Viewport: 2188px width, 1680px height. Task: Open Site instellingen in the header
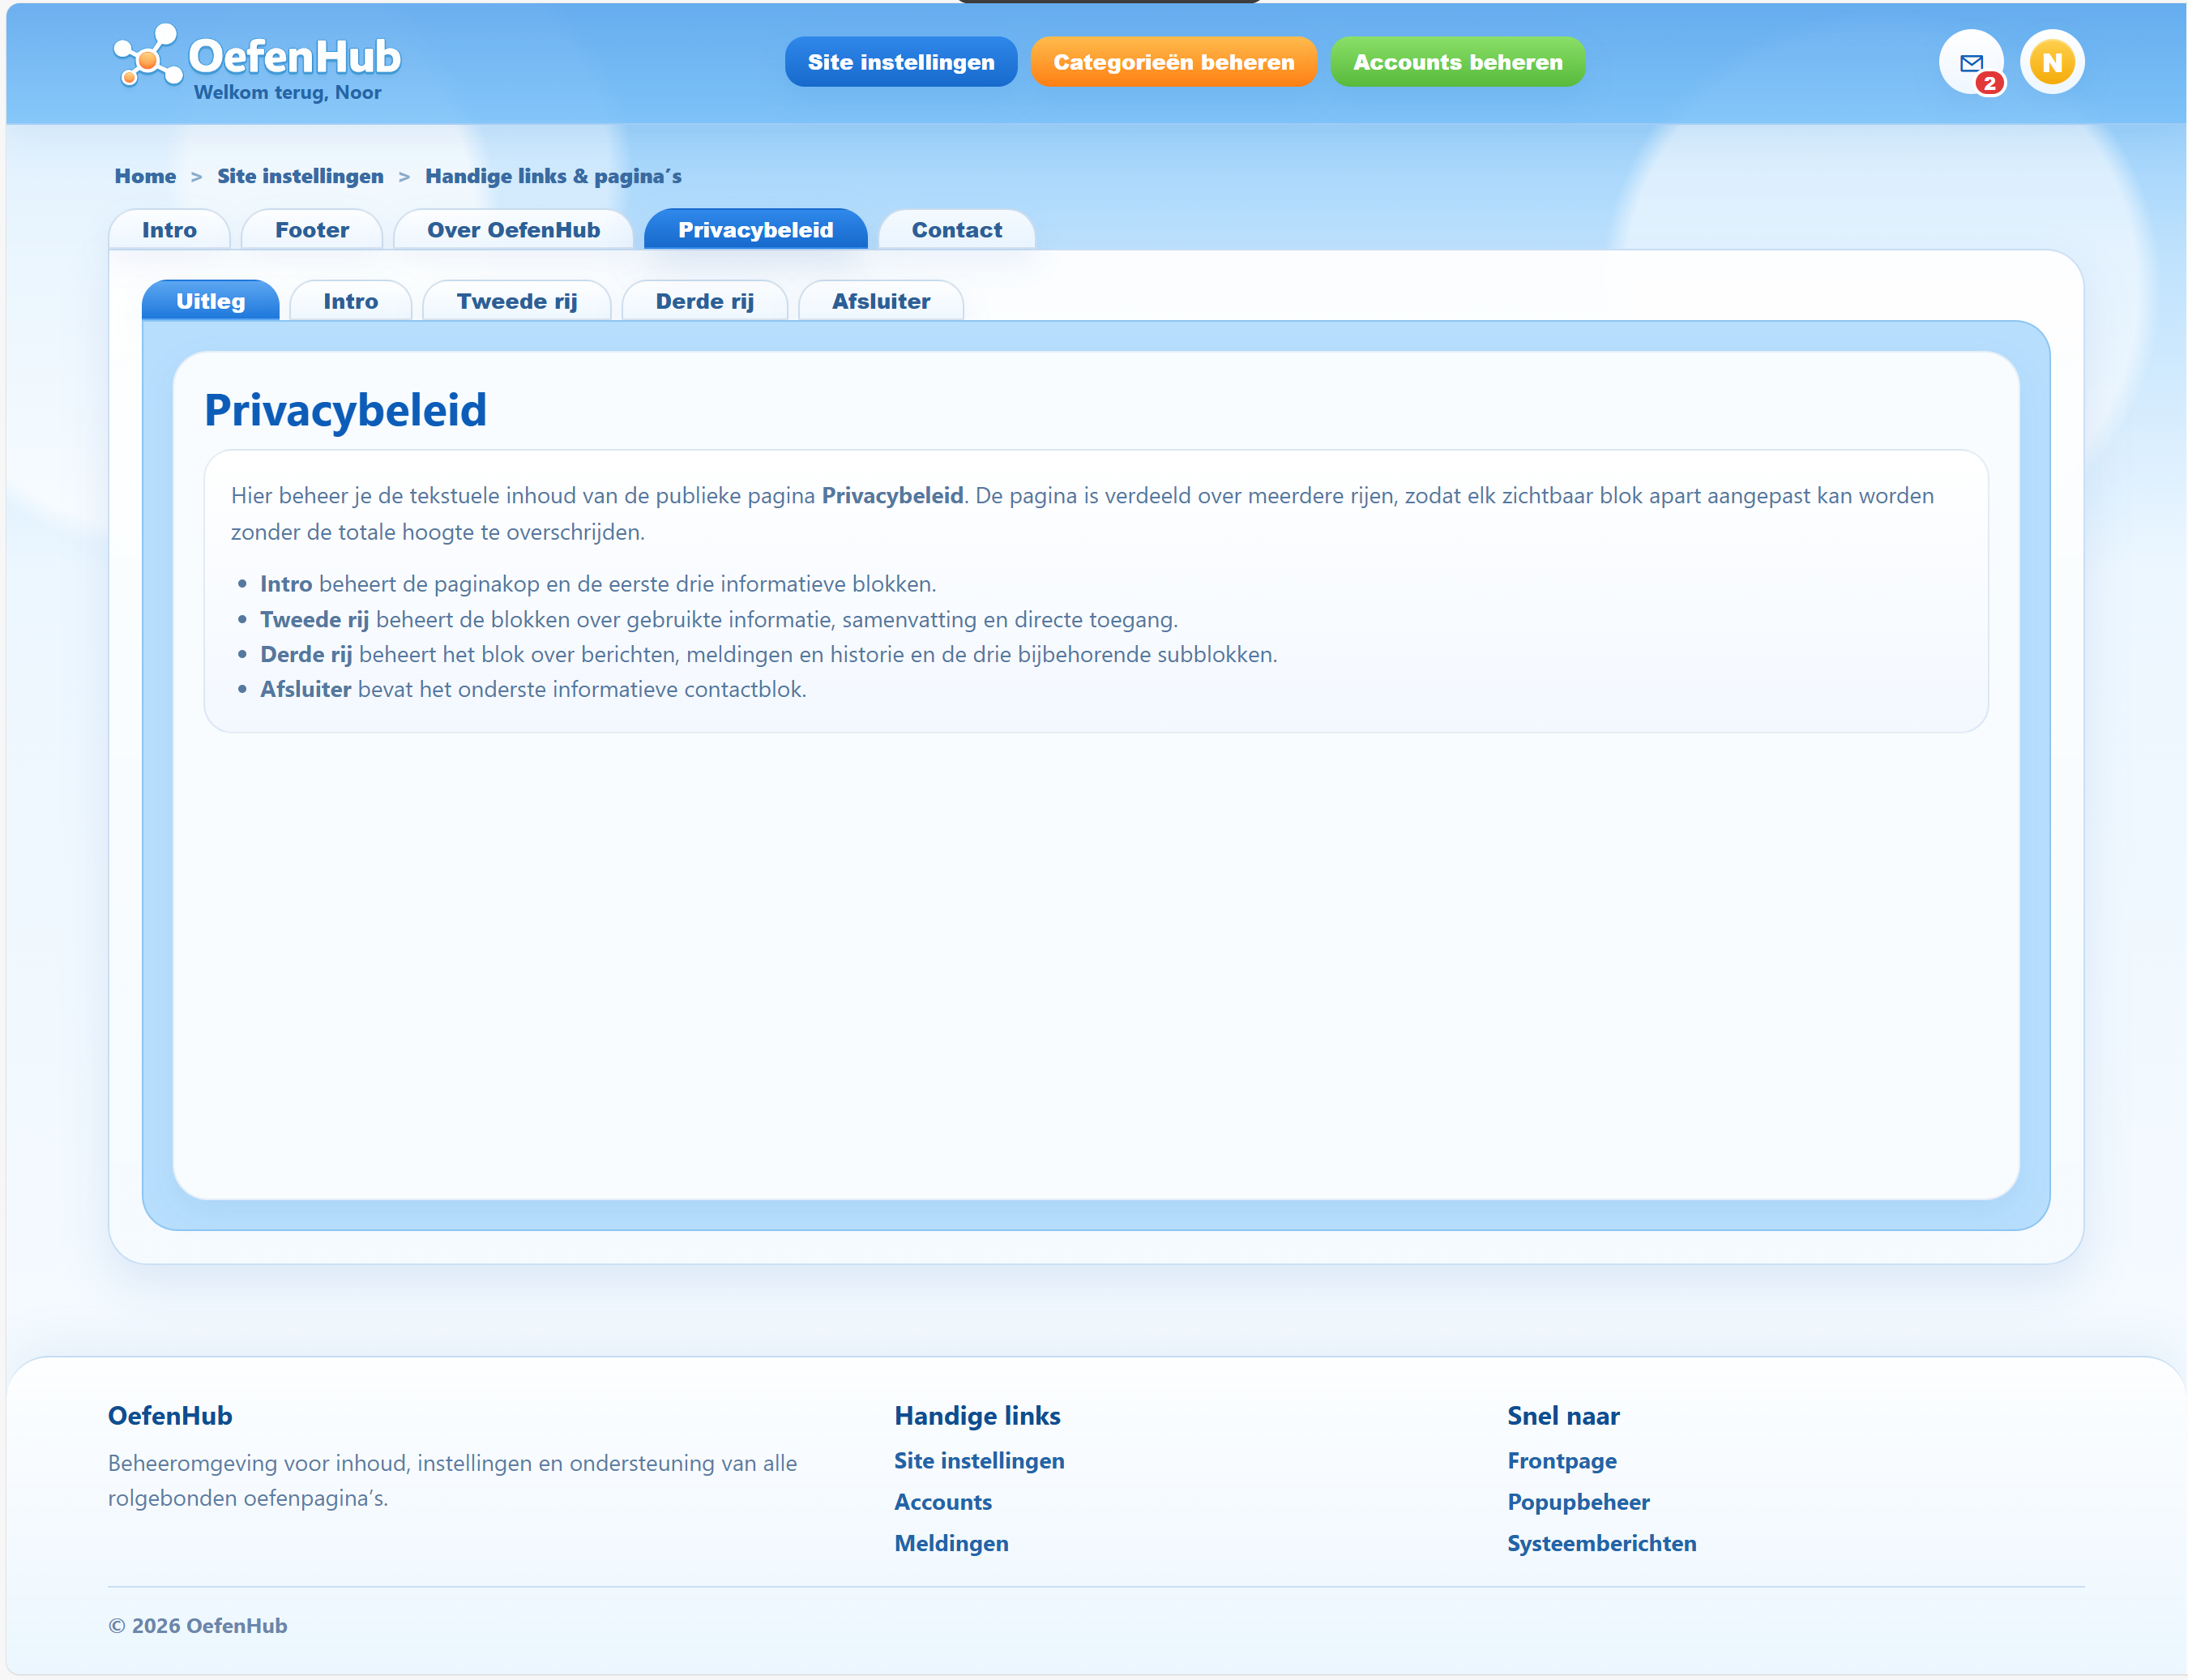click(x=901, y=62)
